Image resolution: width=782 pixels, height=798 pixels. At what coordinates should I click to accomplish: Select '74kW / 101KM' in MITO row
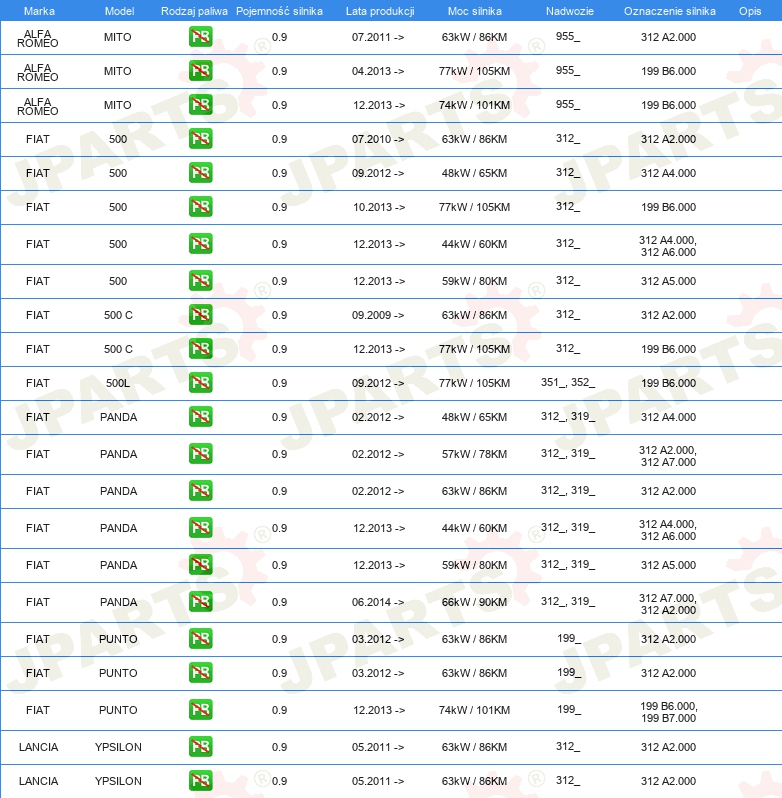pyautogui.click(x=474, y=105)
